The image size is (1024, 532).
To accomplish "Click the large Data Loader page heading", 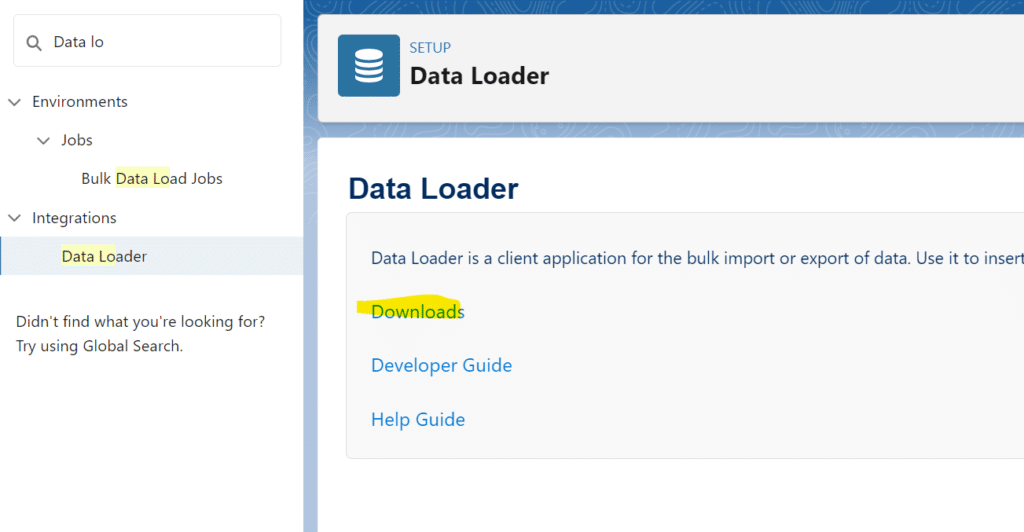I will (433, 188).
